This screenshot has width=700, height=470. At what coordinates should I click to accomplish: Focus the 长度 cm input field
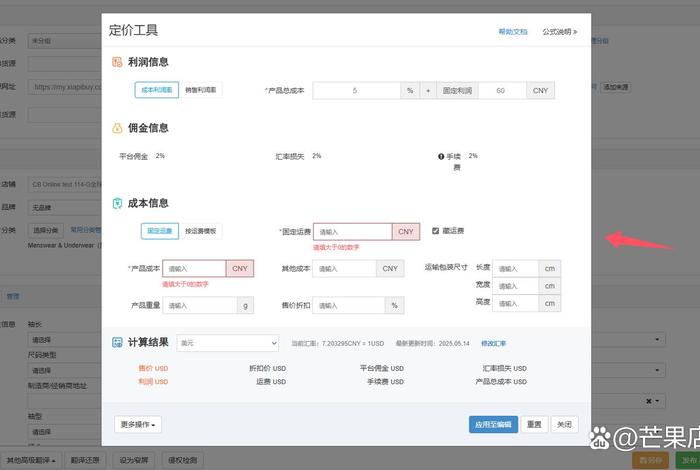point(516,269)
